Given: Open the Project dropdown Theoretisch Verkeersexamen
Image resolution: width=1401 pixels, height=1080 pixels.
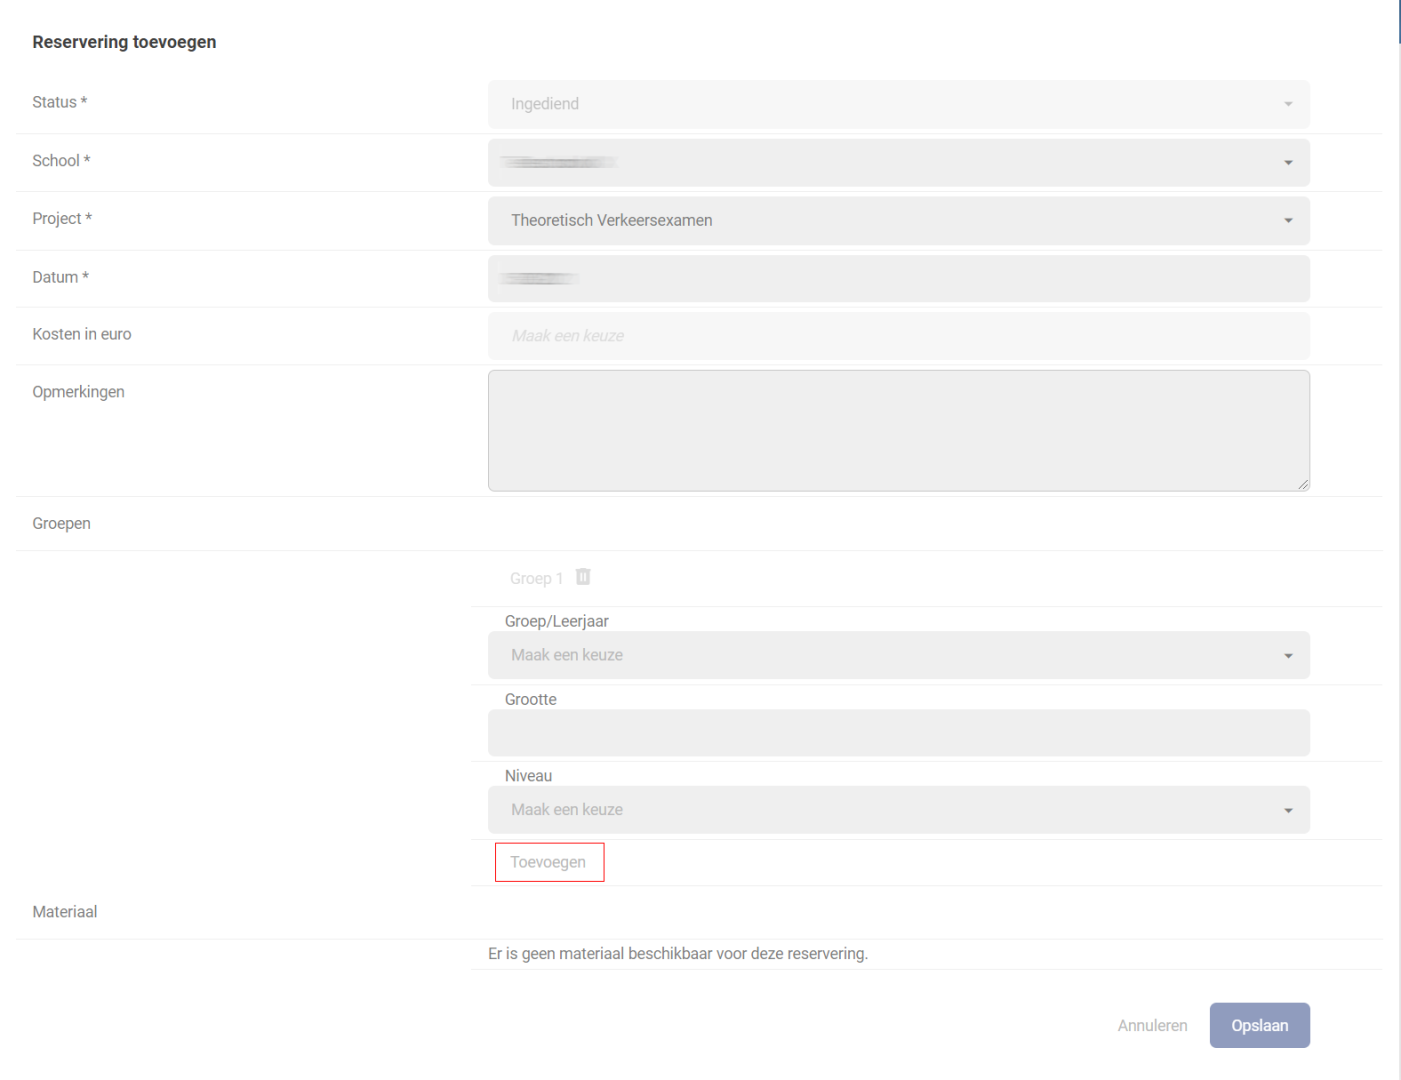Looking at the screenshot, I should tap(899, 220).
